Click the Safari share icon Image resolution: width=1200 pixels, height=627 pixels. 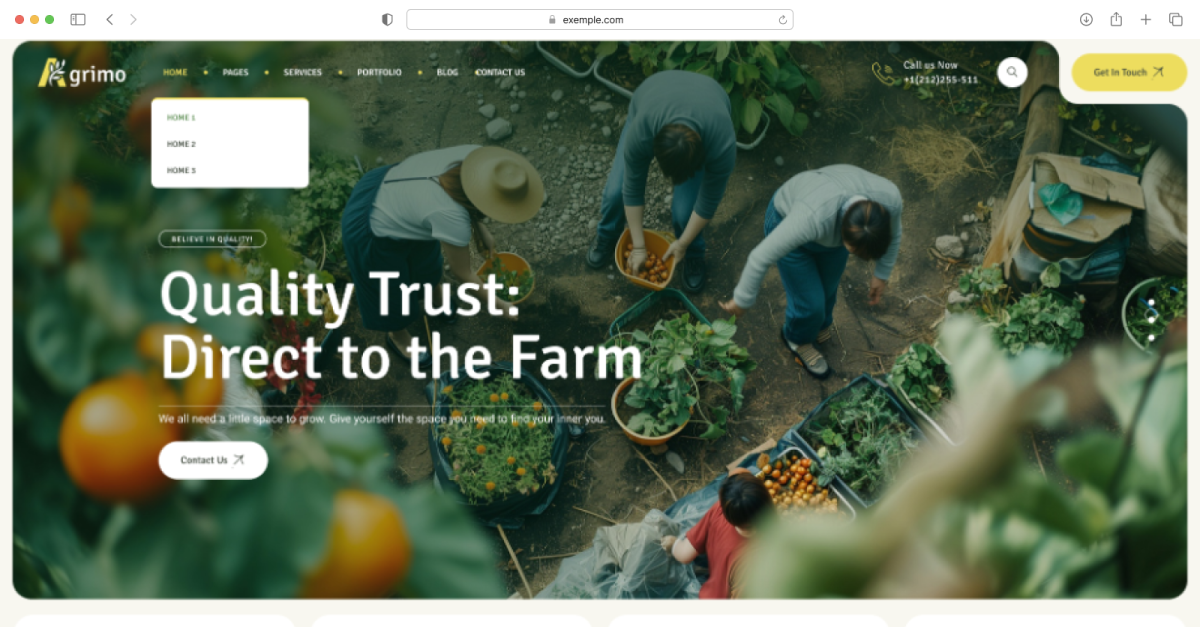coord(1116,19)
